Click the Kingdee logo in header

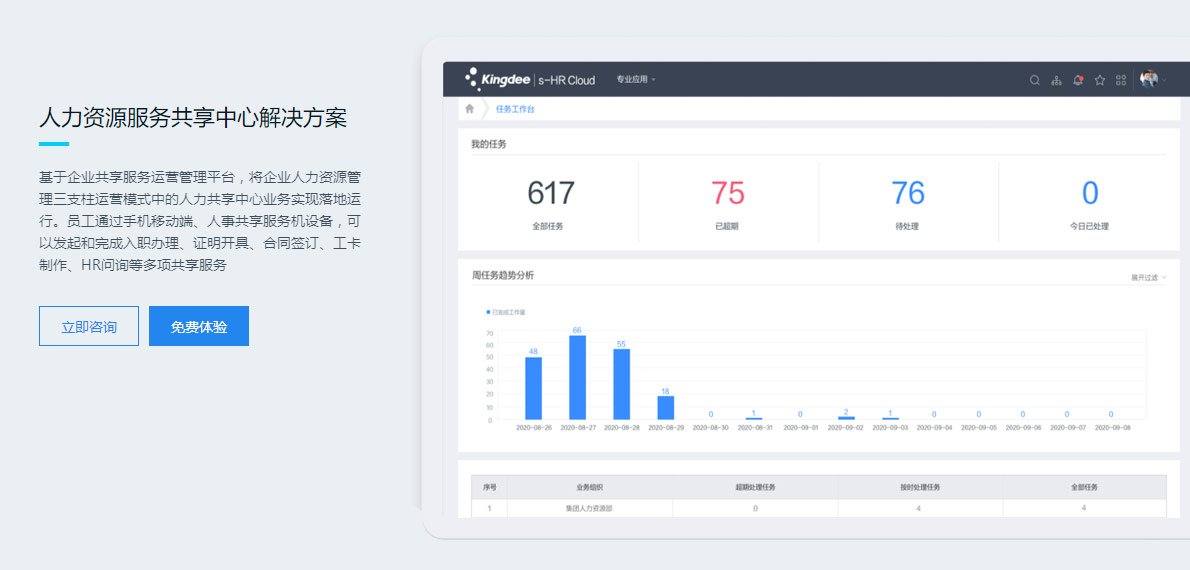pyautogui.click(x=530, y=79)
